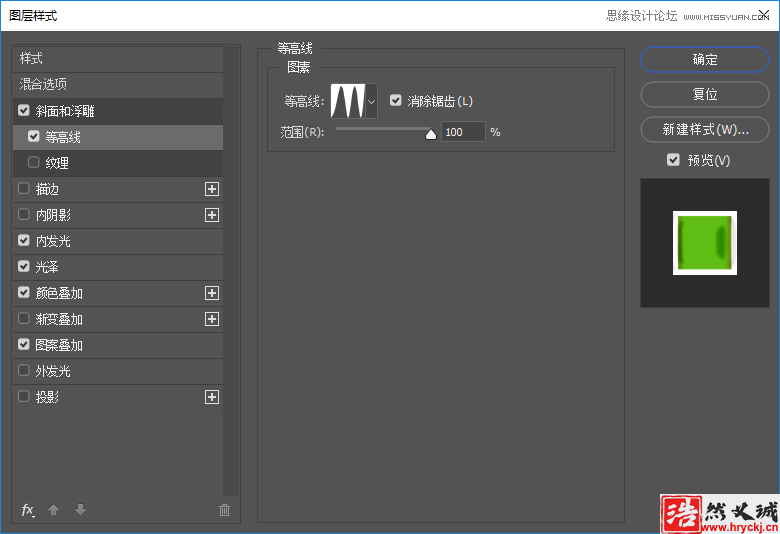The width and height of the screenshot is (780, 534).
Task: Enable the 渐变叠加 checkbox
Action: 24,319
